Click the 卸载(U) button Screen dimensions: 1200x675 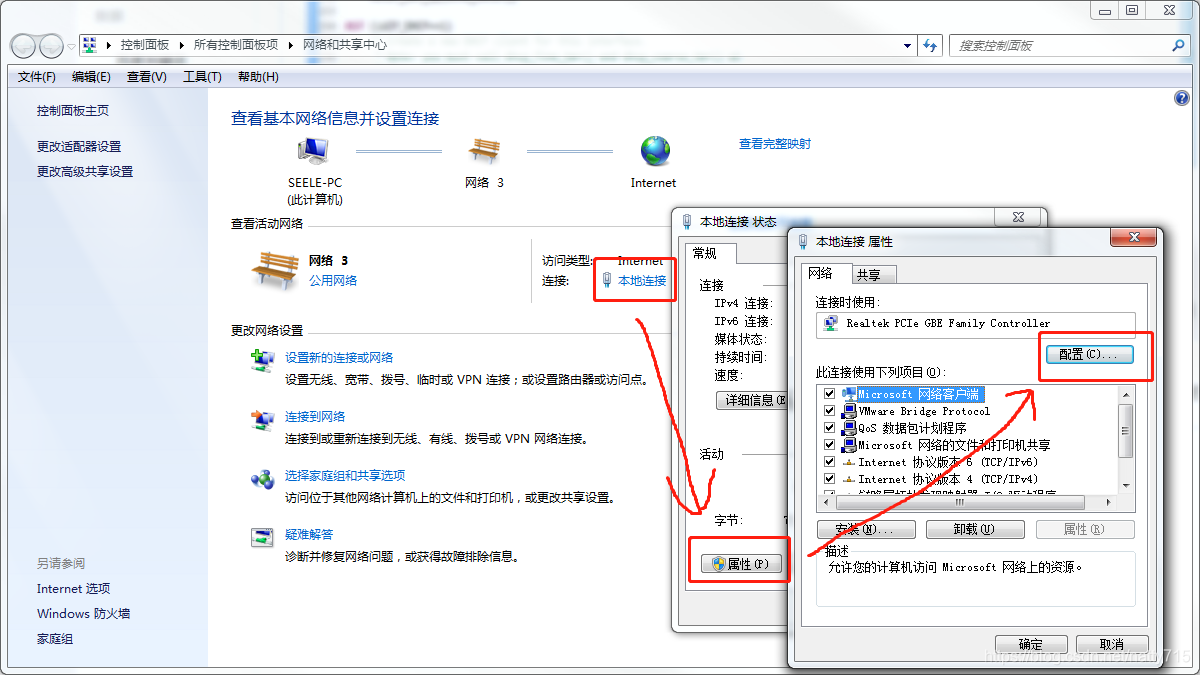tap(976, 530)
